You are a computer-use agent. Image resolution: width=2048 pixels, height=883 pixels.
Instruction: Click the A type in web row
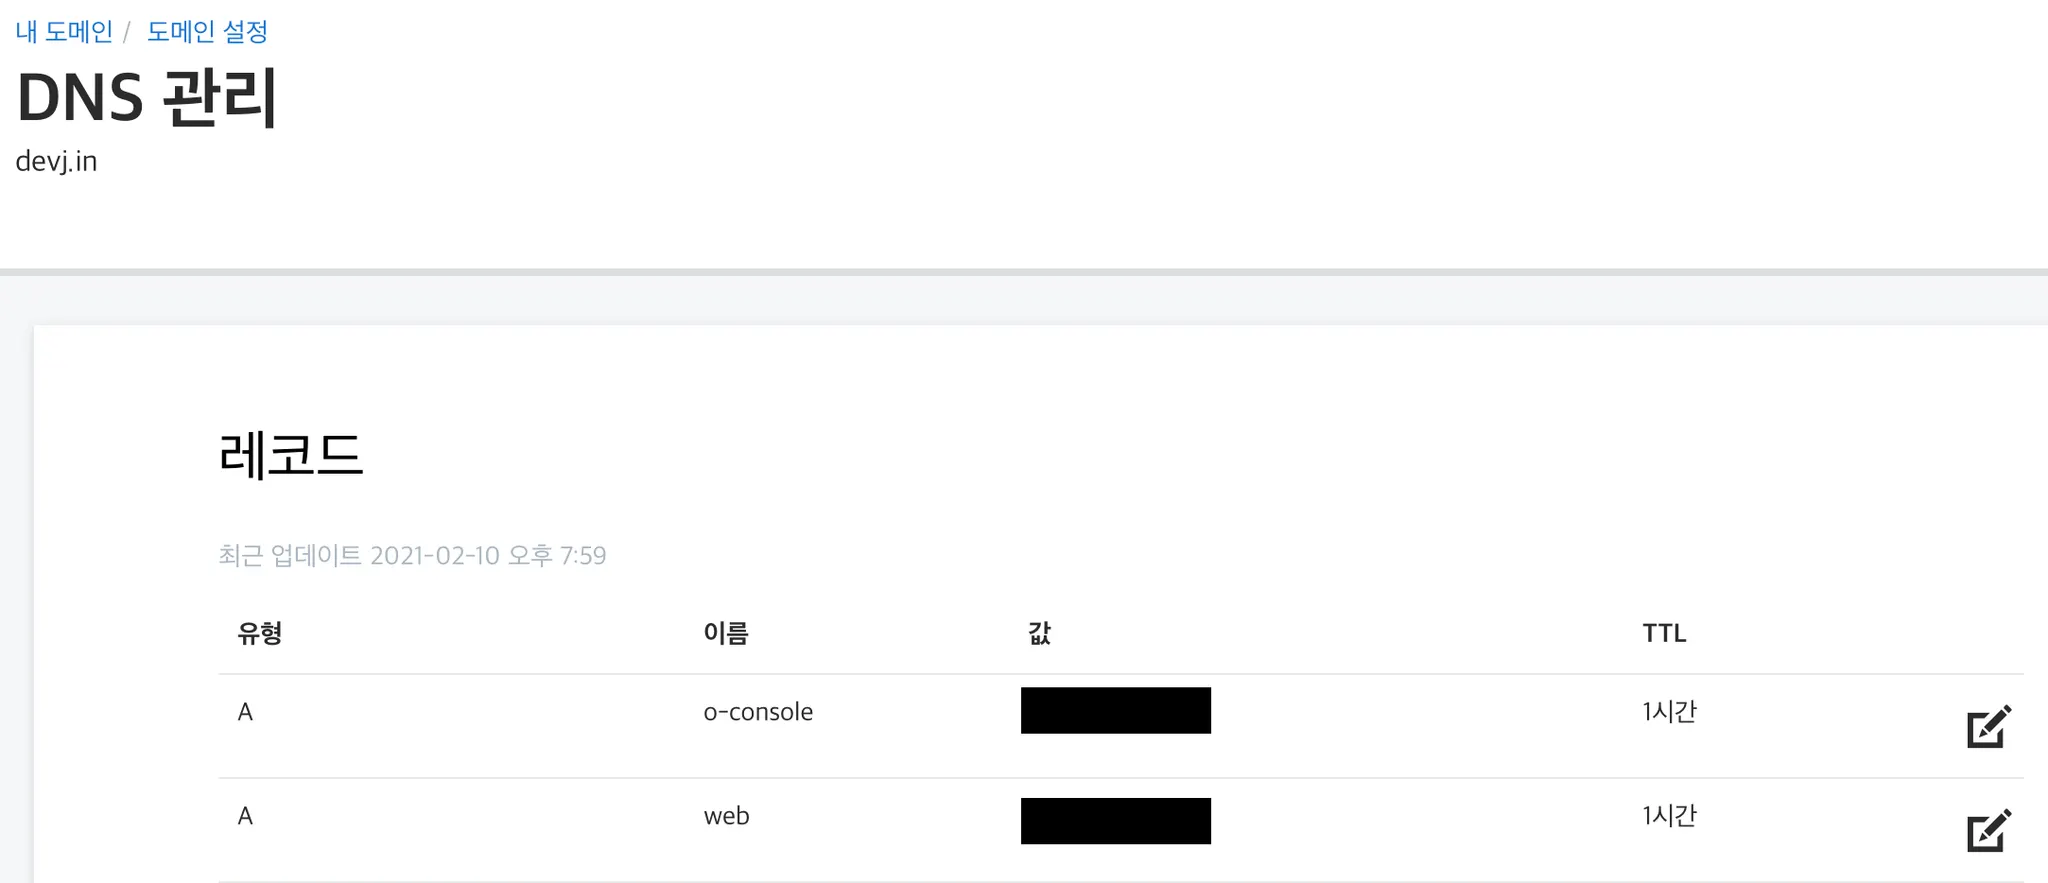[245, 816]
